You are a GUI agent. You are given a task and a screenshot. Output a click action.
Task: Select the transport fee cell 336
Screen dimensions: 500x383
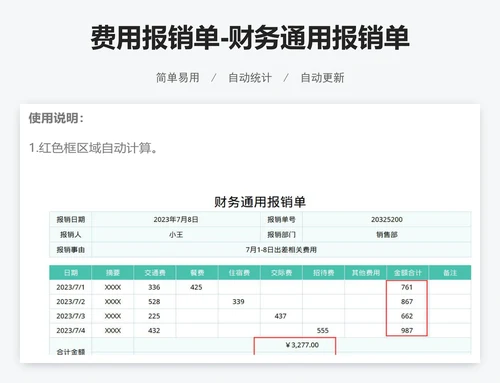(x=155, y=287)
